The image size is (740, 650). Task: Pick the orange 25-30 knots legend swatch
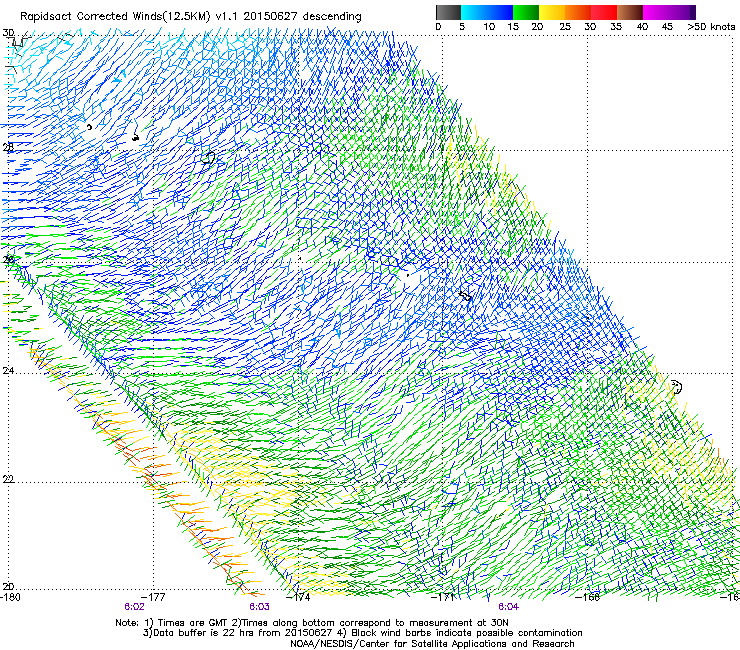[x=578, y=12]
